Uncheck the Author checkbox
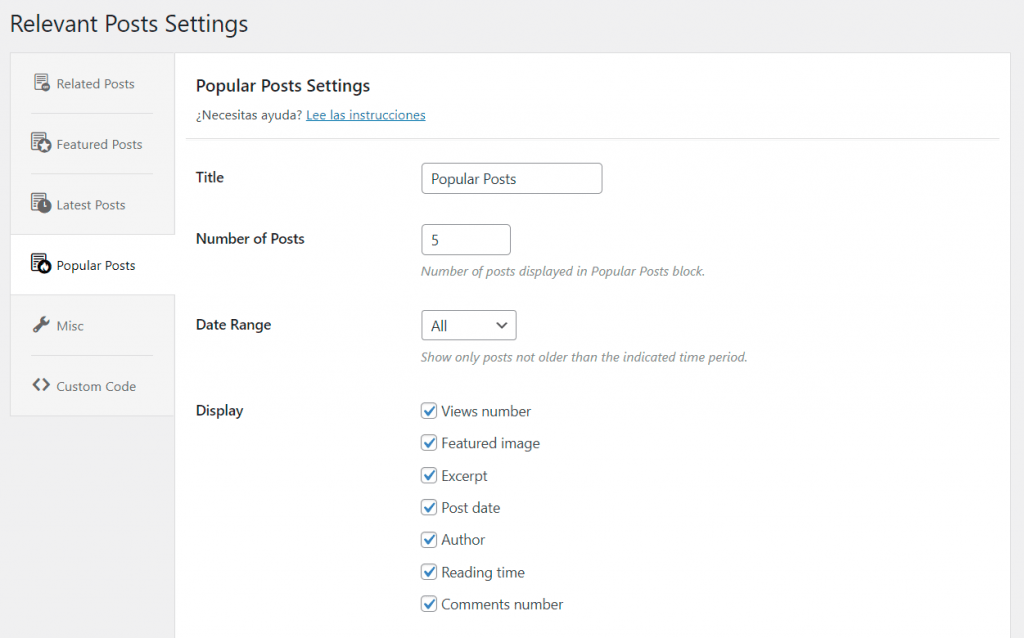Image resolution: width=1024 pixels, height=638 pixels. click(429, 539)
